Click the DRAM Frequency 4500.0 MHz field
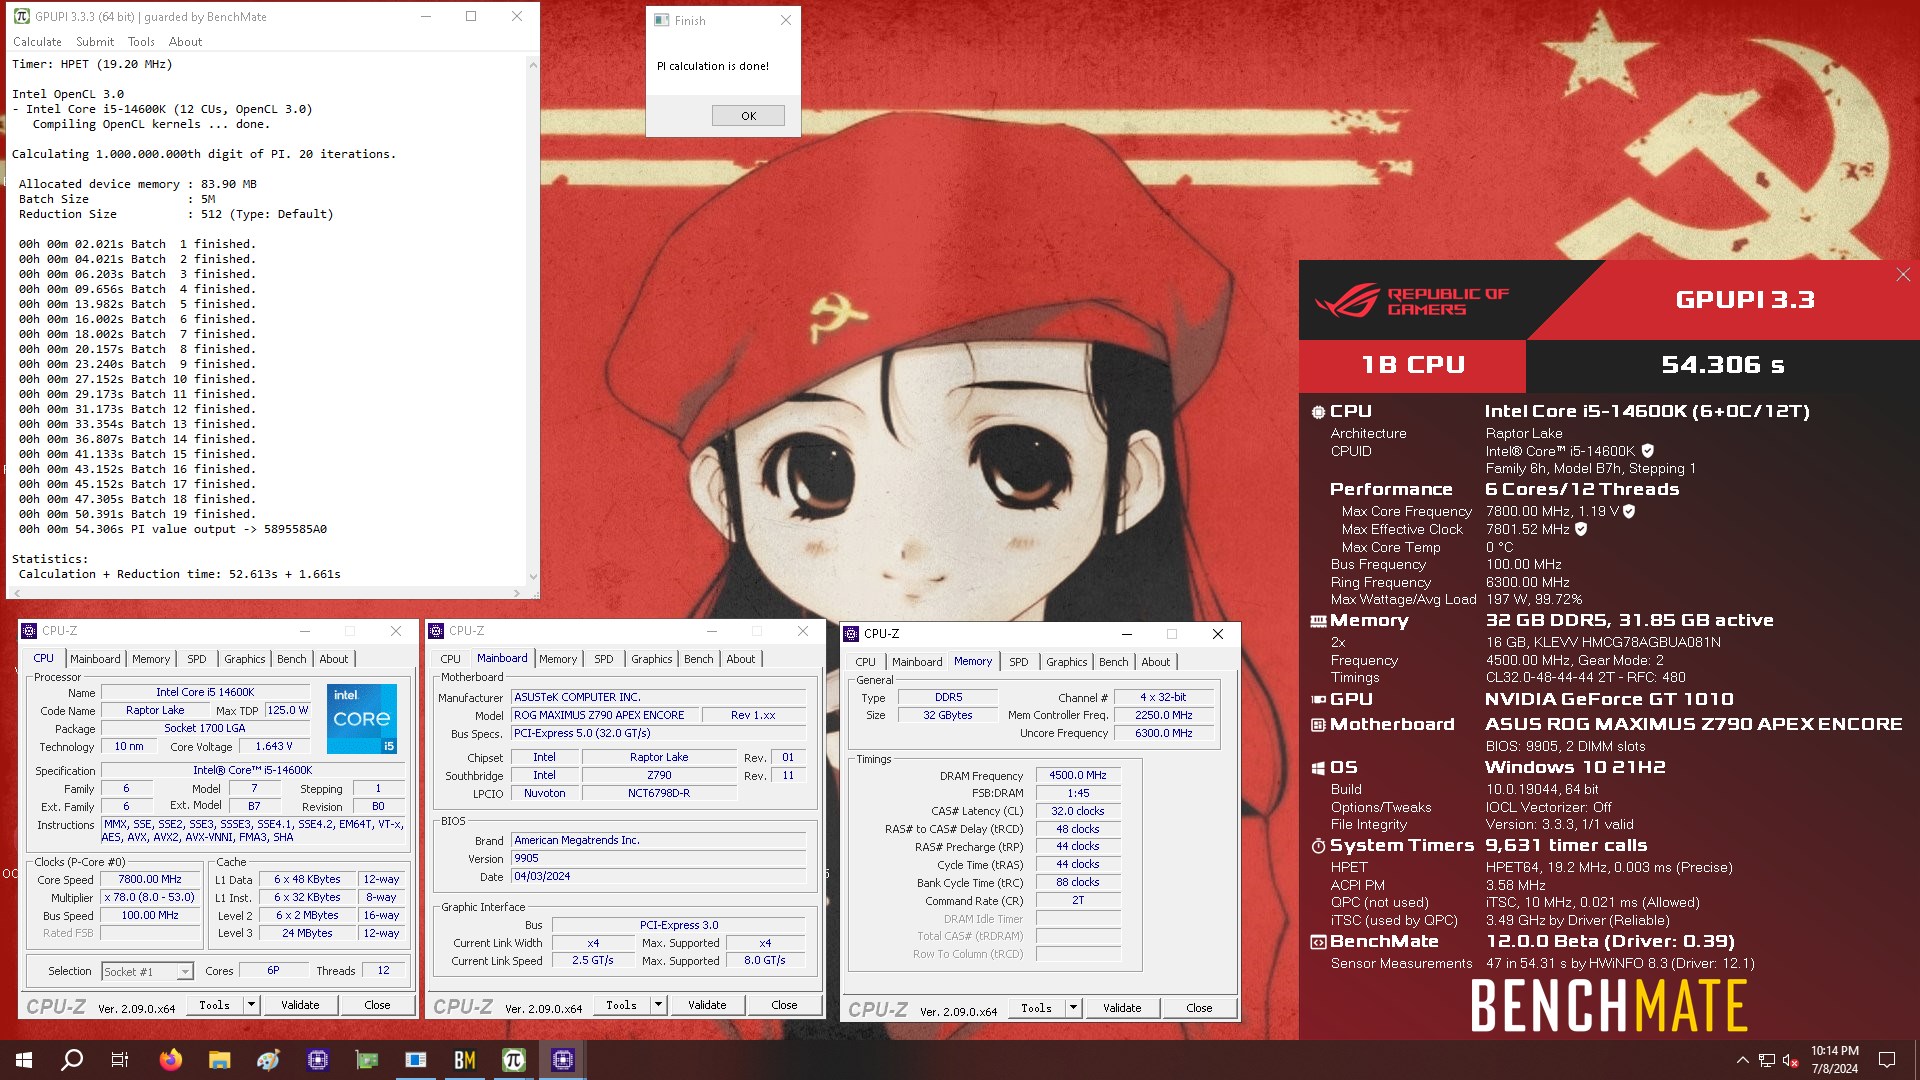The width and height of the screenshot is (1920, 1080). [x=1078, y=775]
